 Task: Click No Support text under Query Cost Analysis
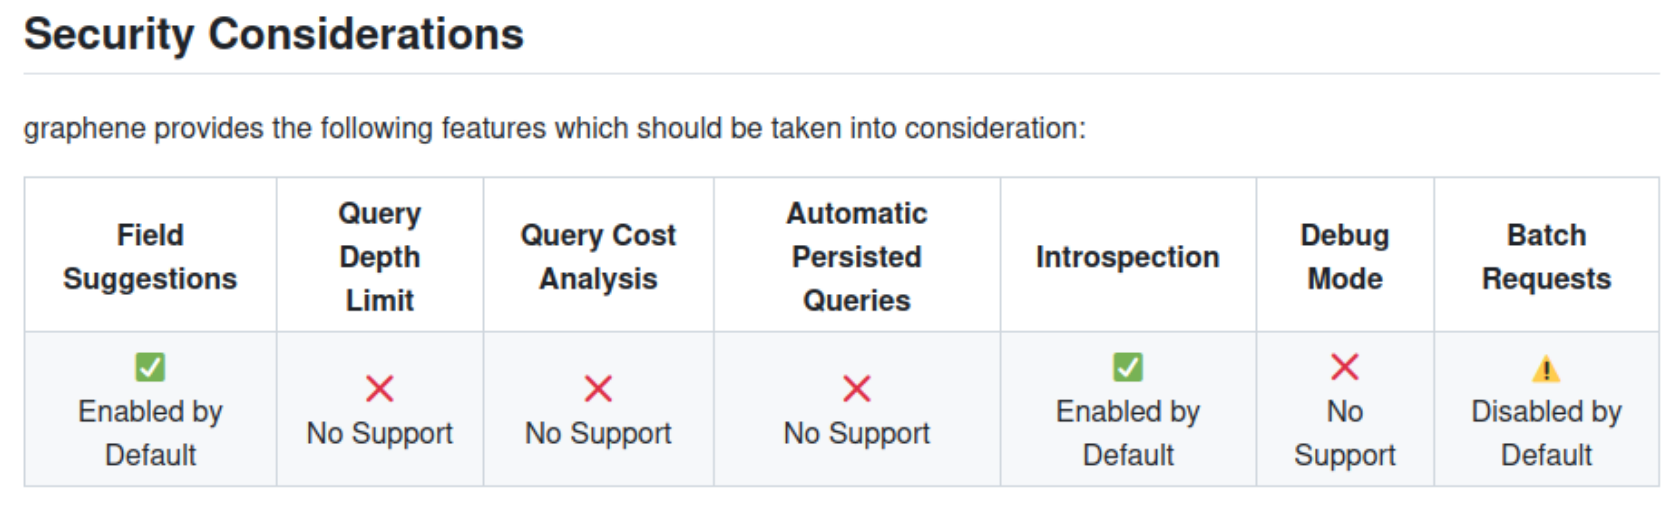(598, 433)
